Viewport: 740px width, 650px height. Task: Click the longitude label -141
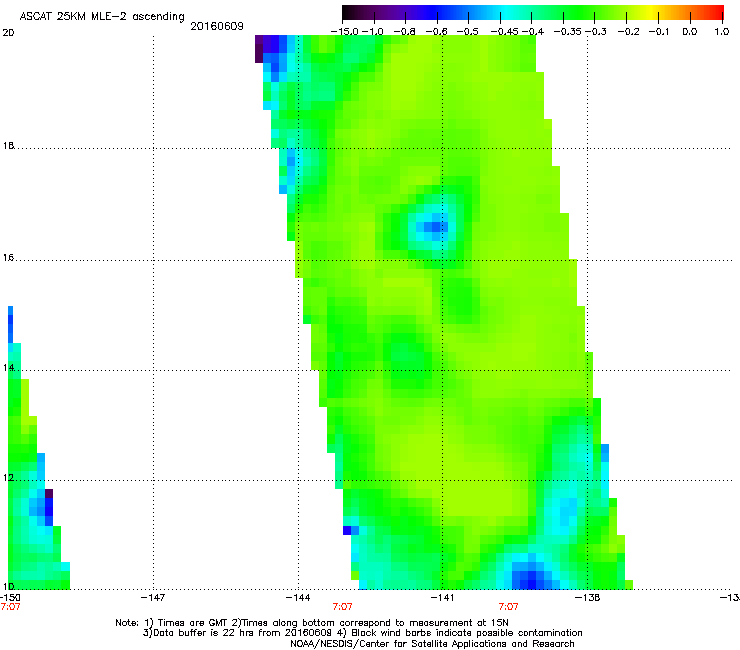coord(442,598)
